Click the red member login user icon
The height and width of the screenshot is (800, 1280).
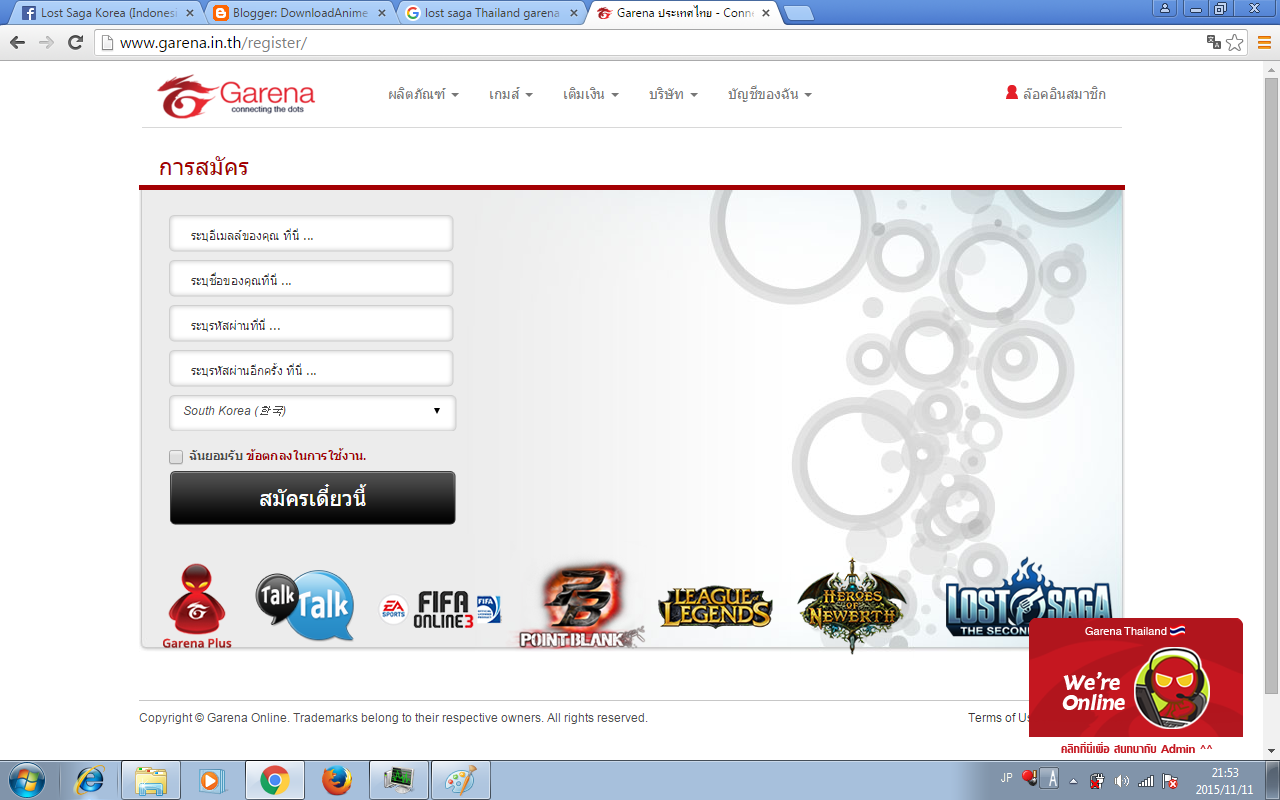(x=1011, y=93)
